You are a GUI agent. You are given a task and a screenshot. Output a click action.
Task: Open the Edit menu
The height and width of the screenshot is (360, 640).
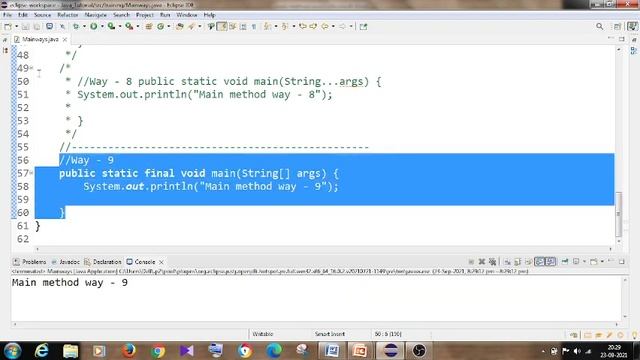tap(23, 15)
